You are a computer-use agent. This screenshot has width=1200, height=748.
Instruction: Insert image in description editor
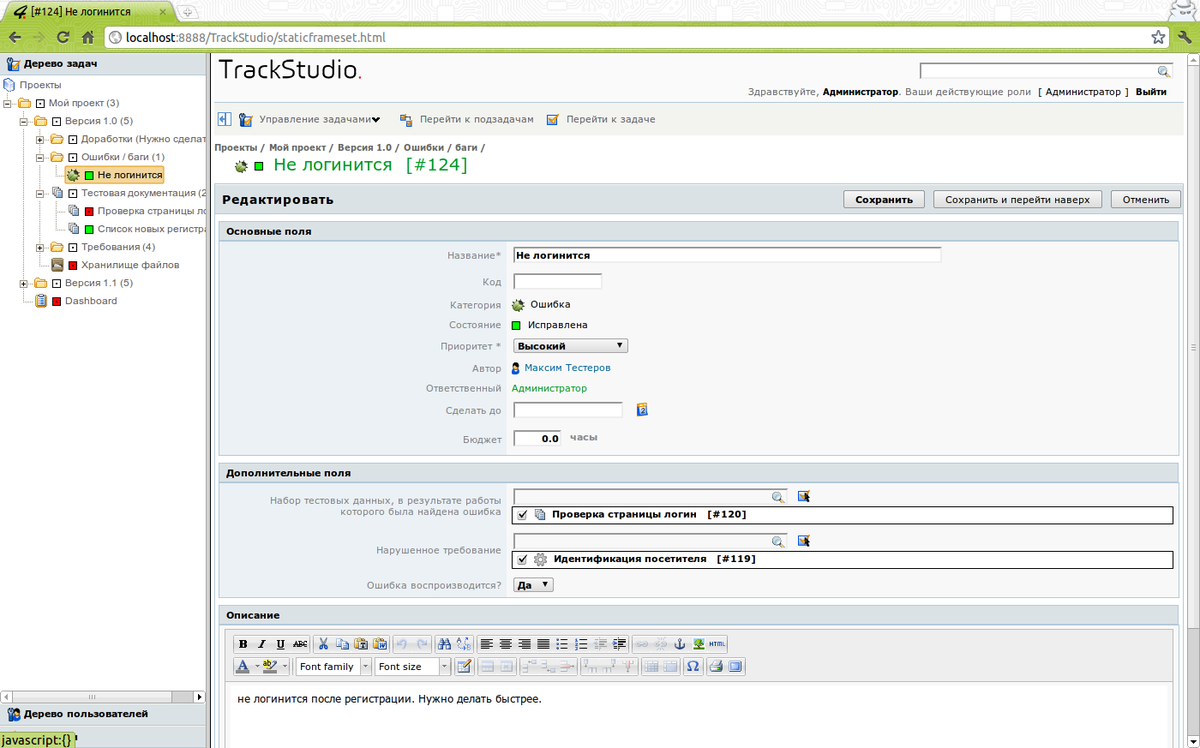699,644
